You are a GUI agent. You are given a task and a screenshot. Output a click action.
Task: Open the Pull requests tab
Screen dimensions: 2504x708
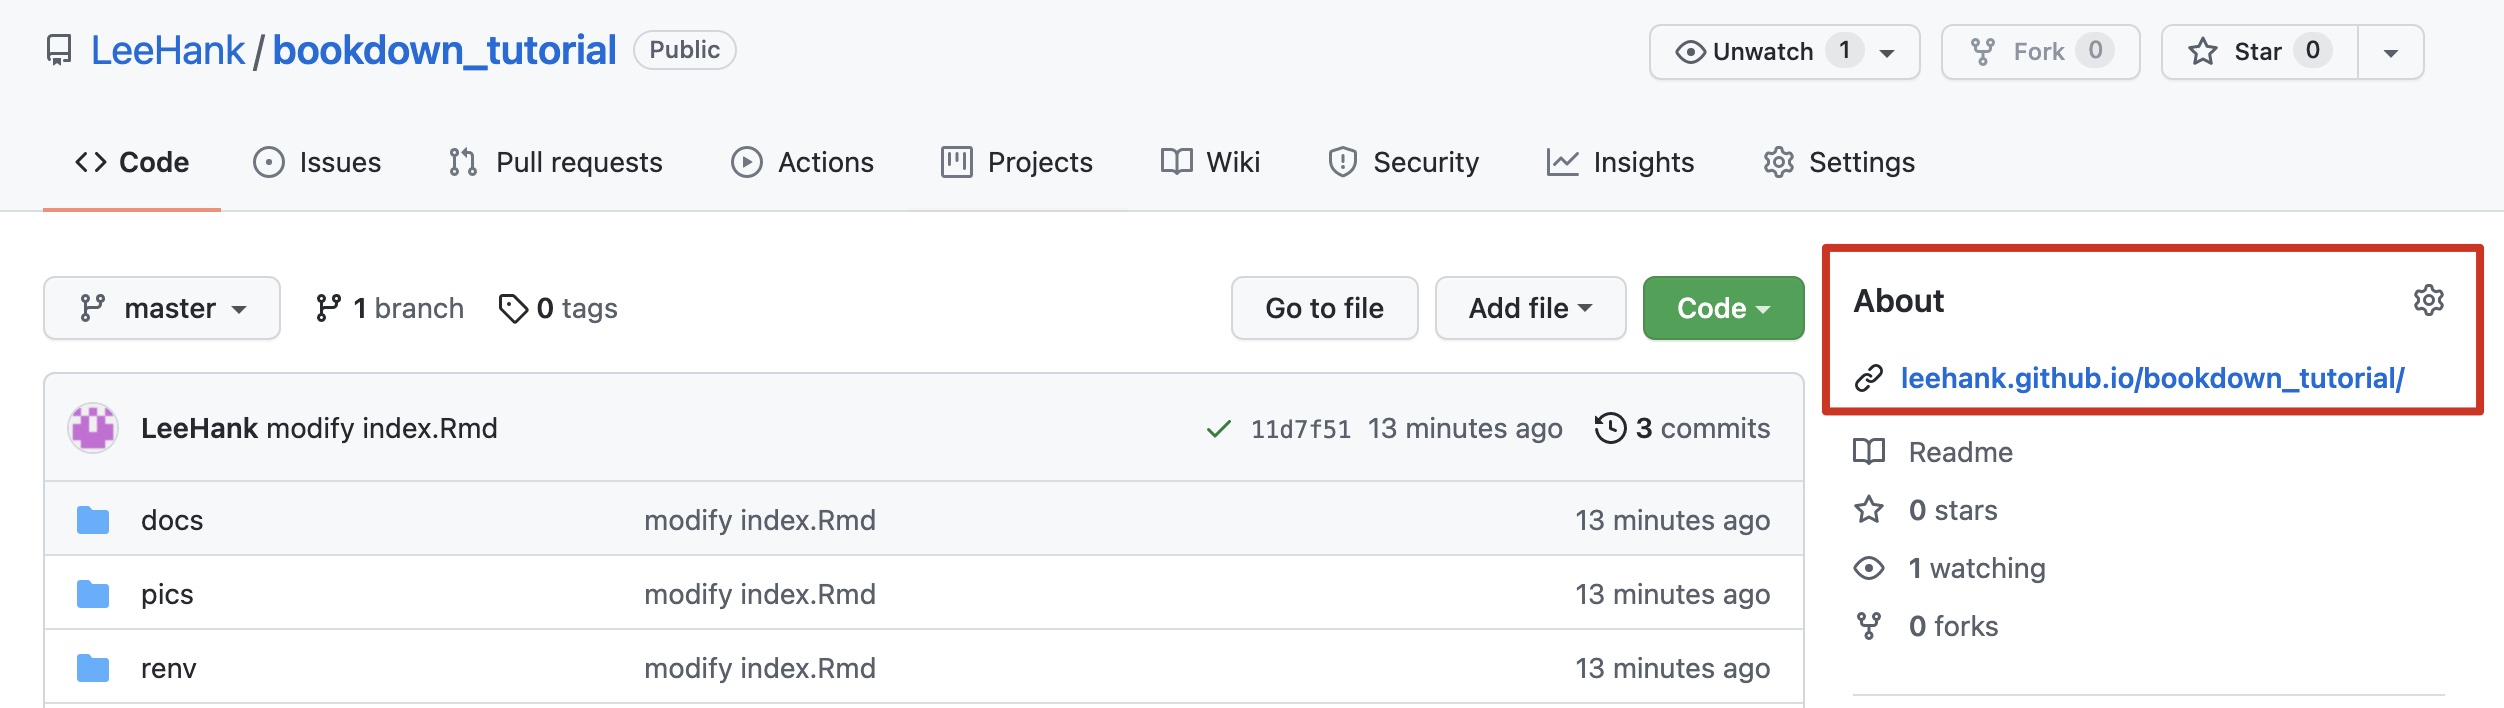click(555, 162)
